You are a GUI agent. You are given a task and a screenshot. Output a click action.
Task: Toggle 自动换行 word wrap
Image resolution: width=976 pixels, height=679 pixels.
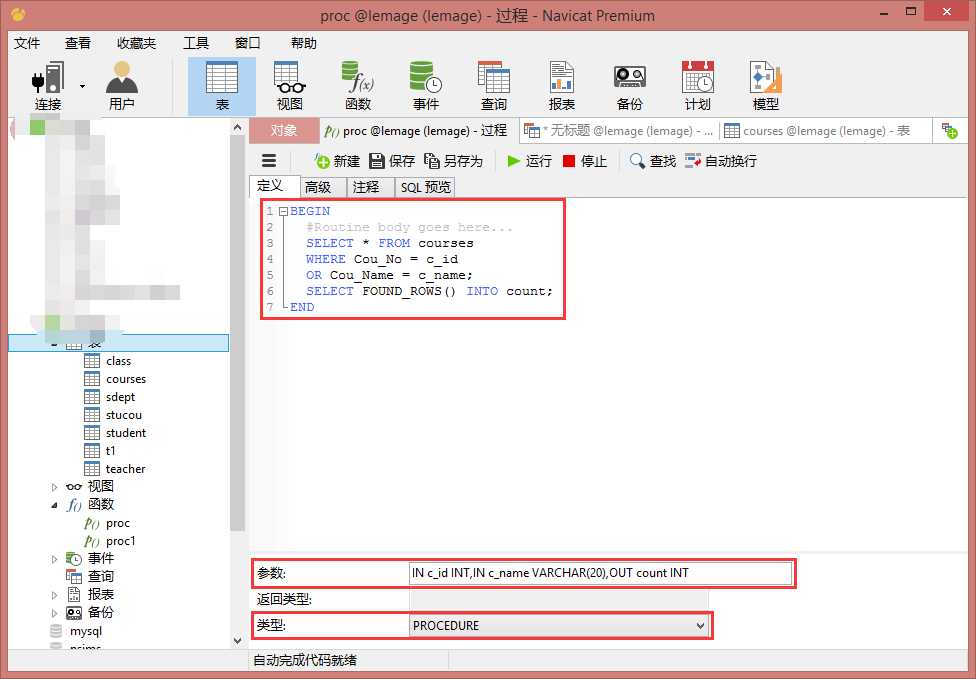point(721,161)
